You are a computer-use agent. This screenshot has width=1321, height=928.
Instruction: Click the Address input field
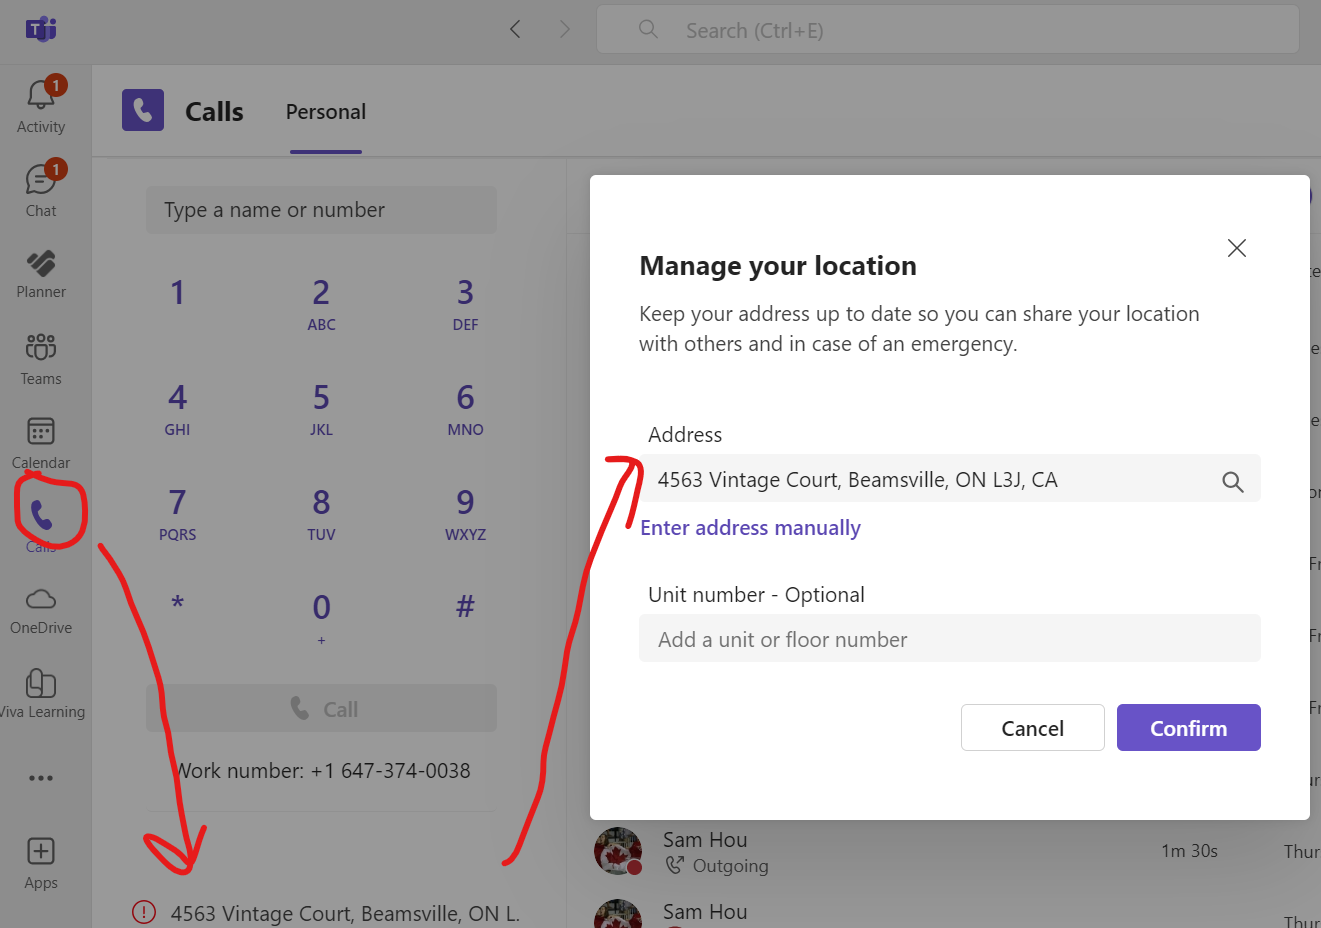(x=950, y=479)
